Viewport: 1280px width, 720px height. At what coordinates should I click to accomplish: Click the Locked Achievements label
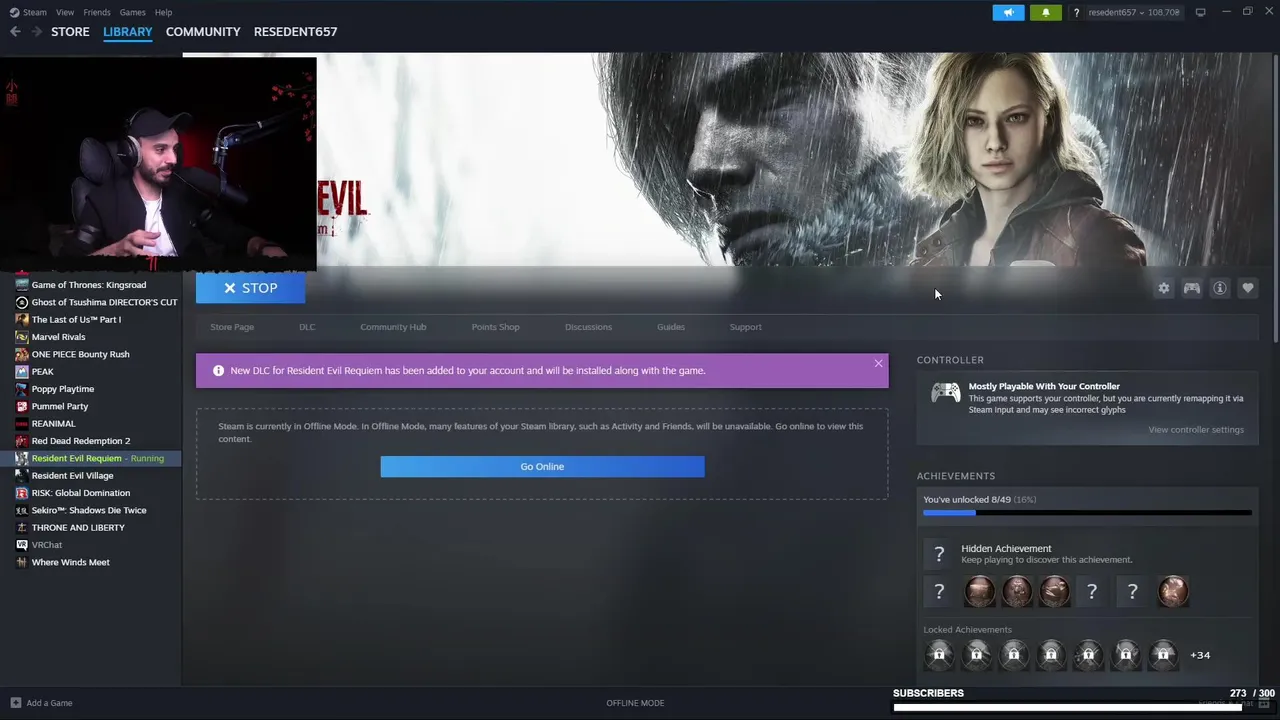967,630
